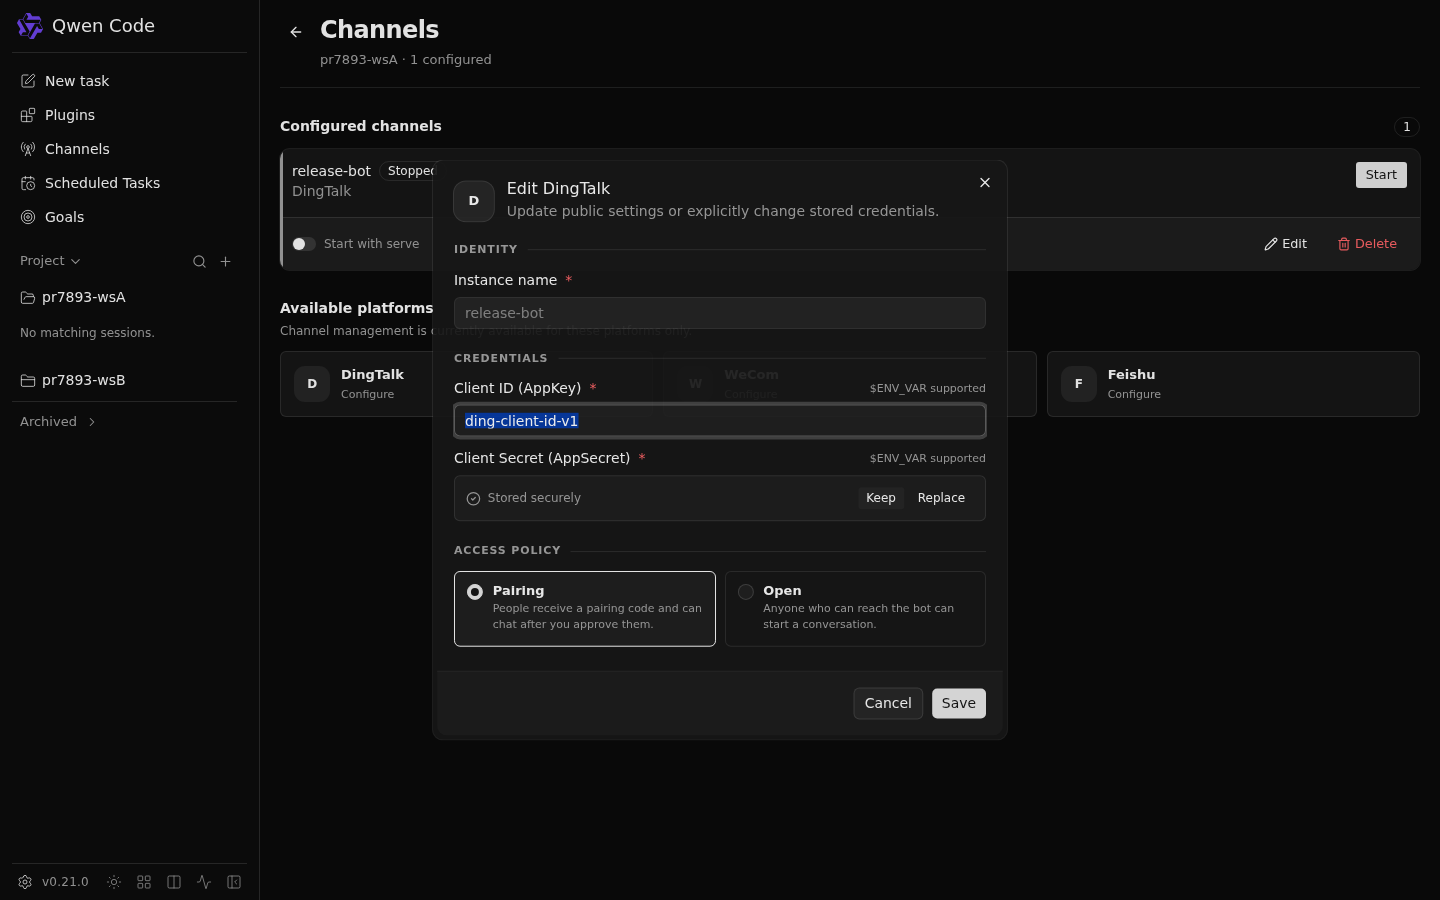Screen dimensions: 1440x900
Task: Expand the Archived section
Action: (58, 422)
